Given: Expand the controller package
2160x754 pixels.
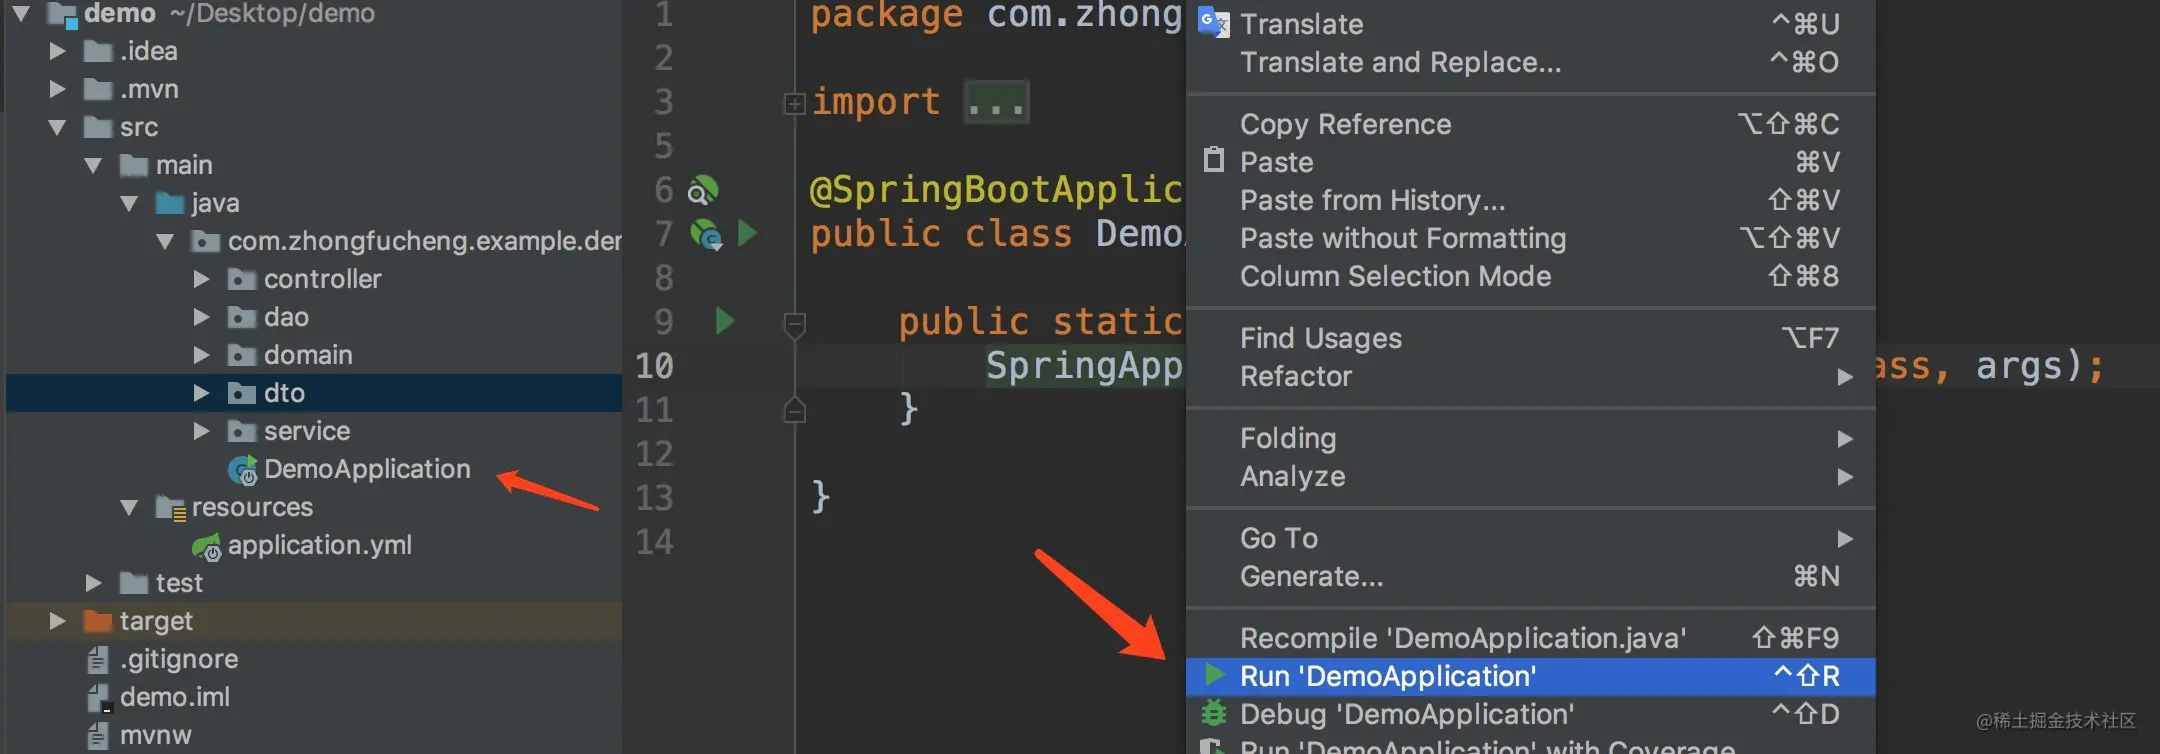Looking at the screenshot, I should point(202,279).
